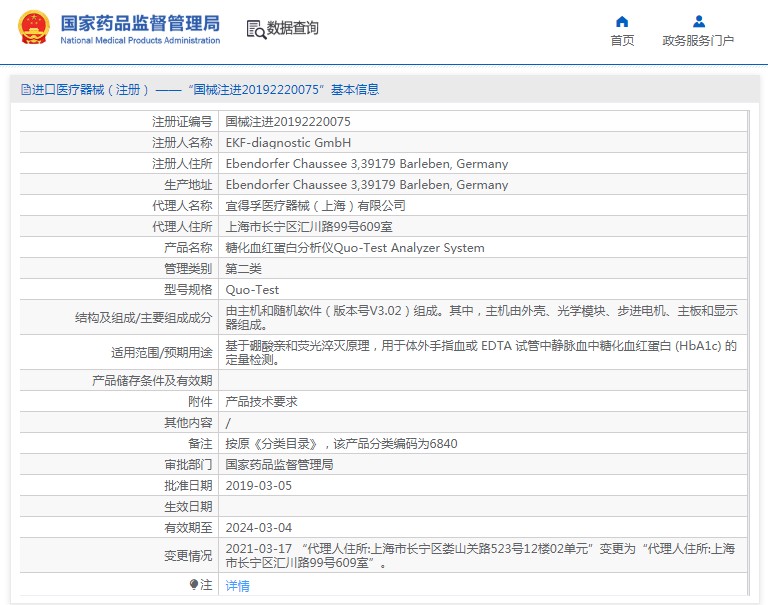This screenshot has width=768, height=605.
Task: Click the 数据查询 heading text
Action: click(292, 29)
